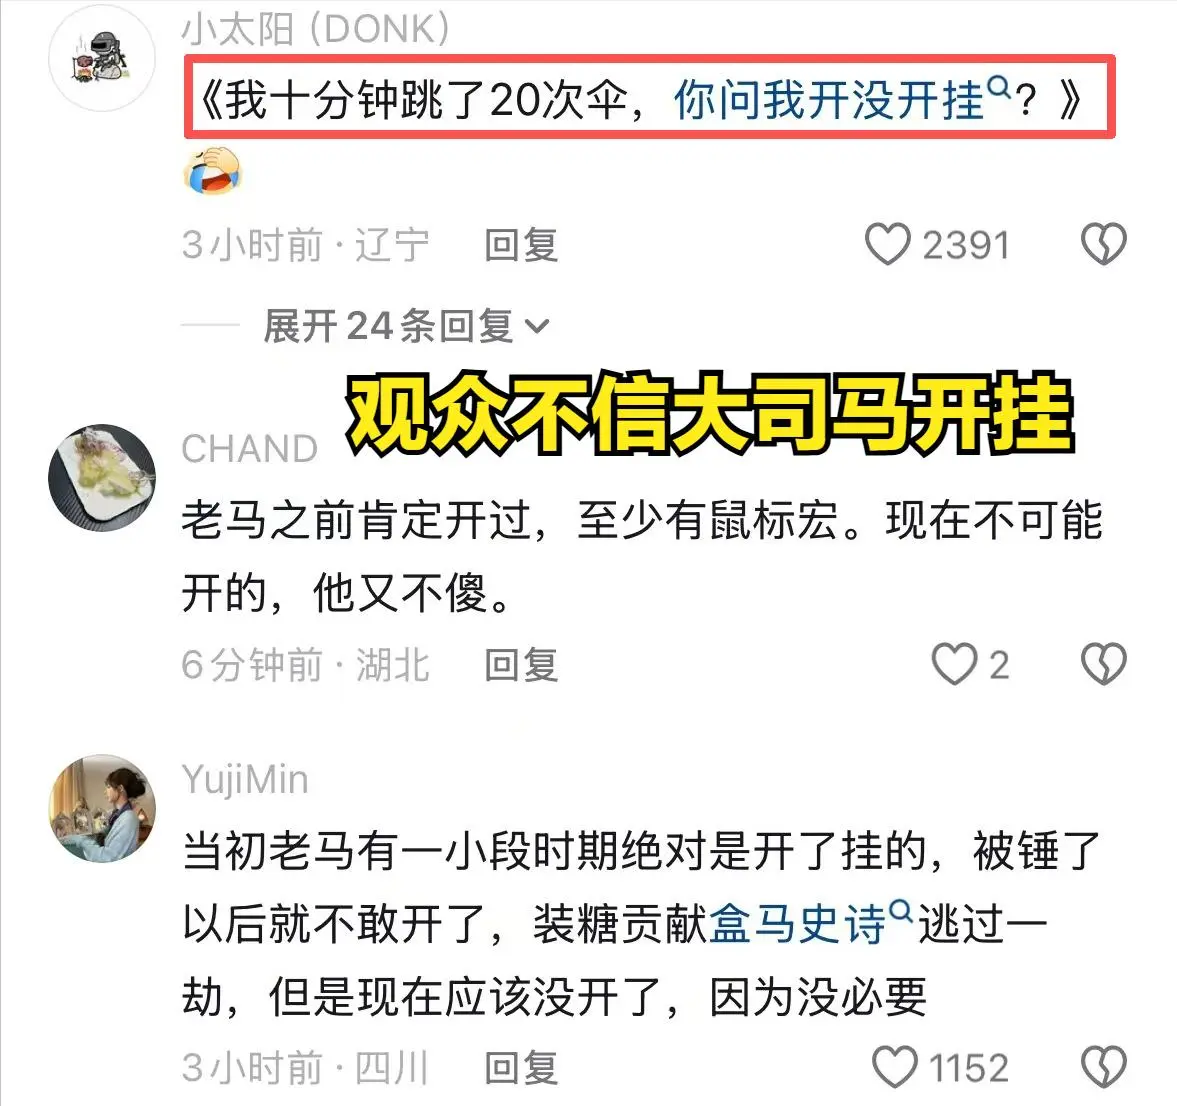Click the crying-laugh emoji in first comment
Image resolution: width=1177 pixels, height=1106 pixels.
pos(212,170)
